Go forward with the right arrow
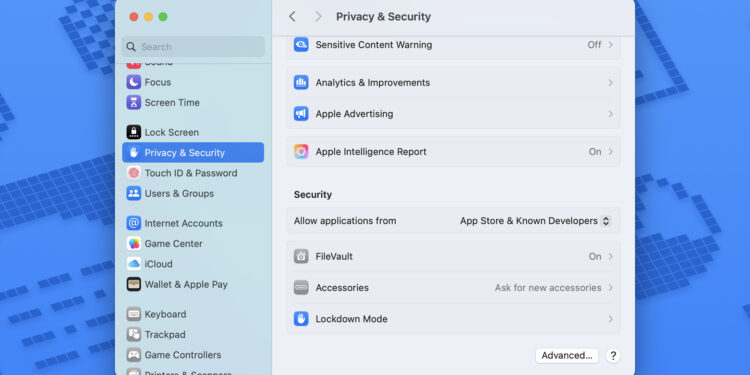The image size is (750, 375). [x=318, y=17]
